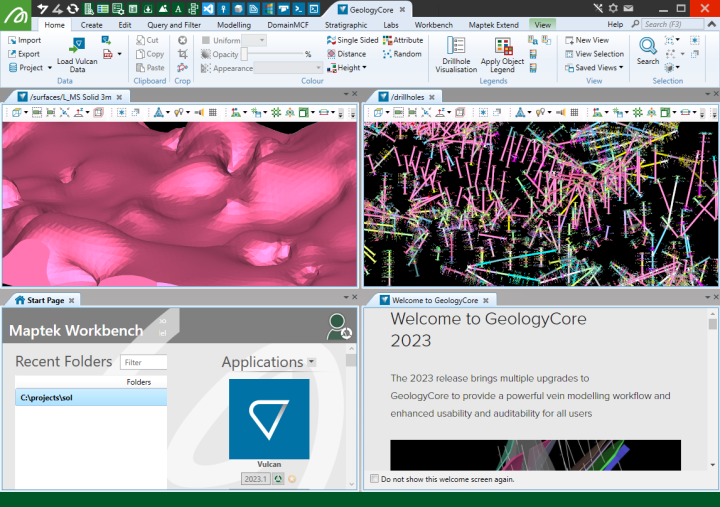
Task: Check 'Do not show this welcome screen again'
Action: (x=375, y=479)
